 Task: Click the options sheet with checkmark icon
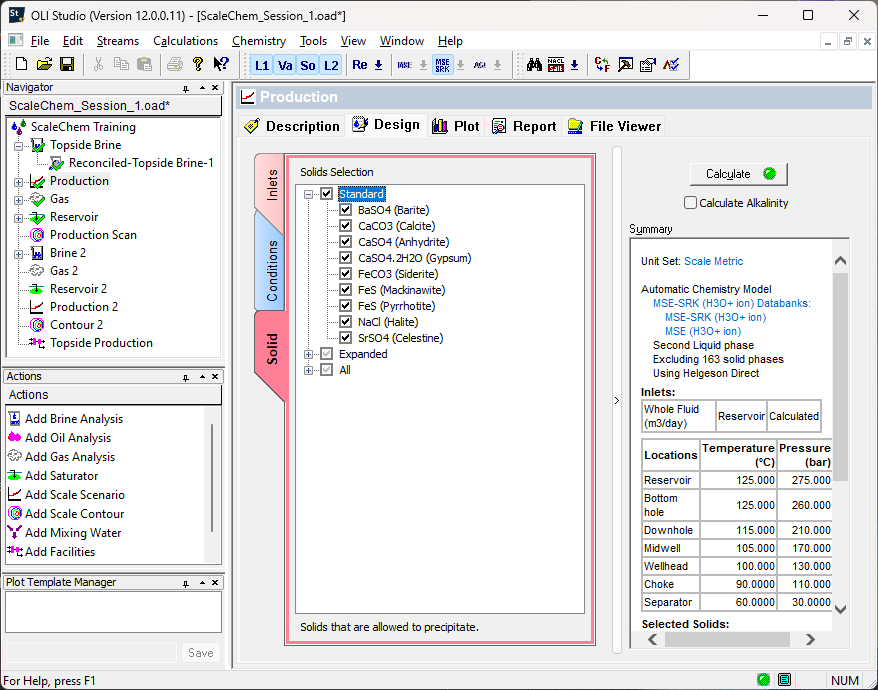tap(648, 66)
